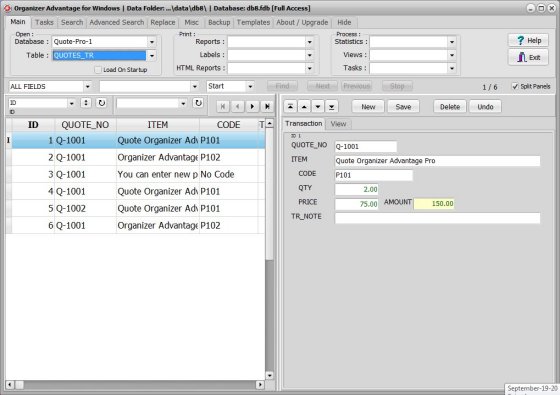560x395 pixels.
Task: Switch to the Search tab
Action: 72,22
